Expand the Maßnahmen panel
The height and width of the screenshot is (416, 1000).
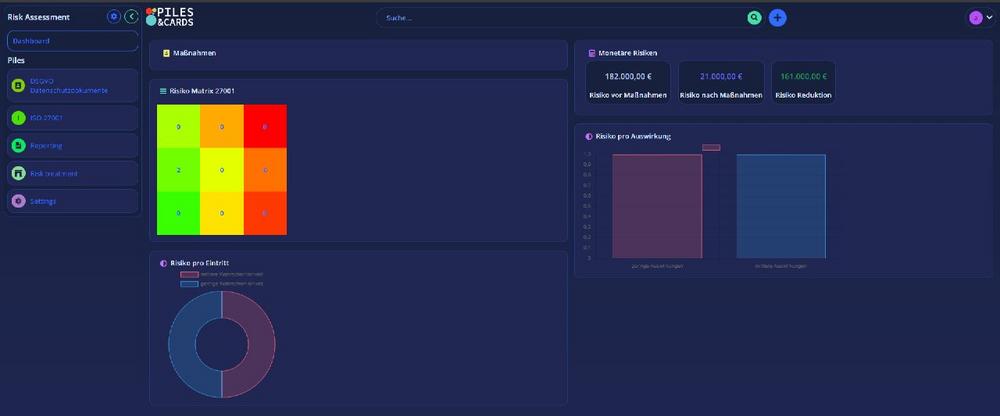coord(358,53)
